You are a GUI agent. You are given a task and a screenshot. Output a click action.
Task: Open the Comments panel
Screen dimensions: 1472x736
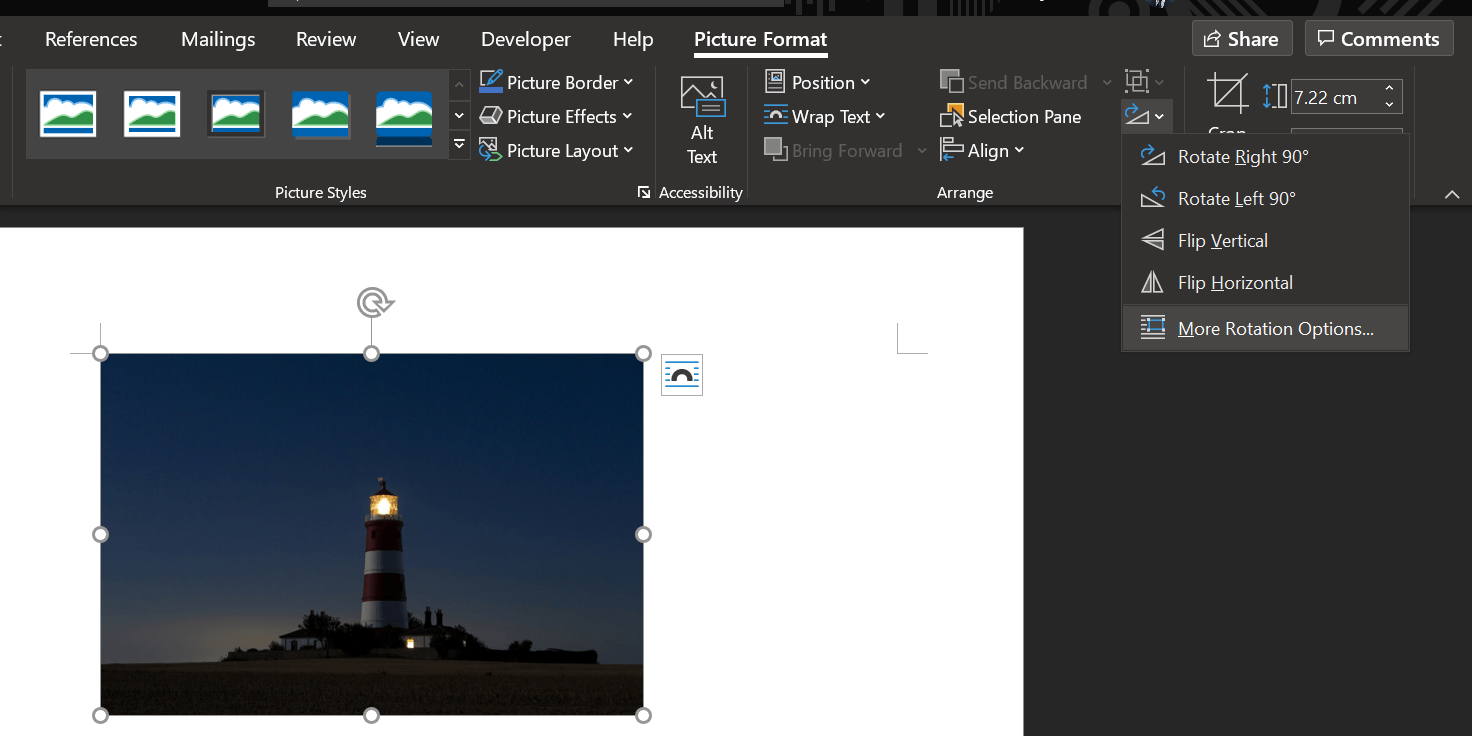point(1379,38)
